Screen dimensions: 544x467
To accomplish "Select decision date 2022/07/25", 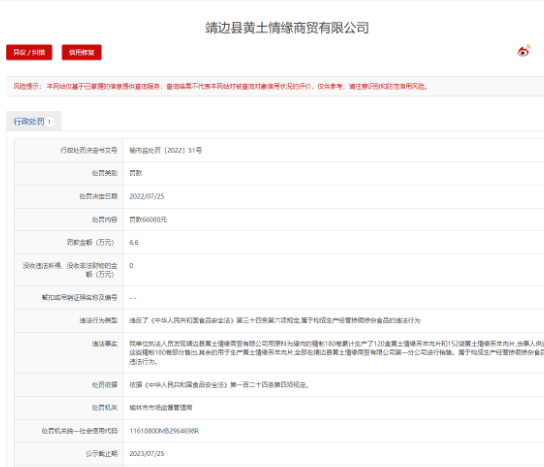I will 147,196.
